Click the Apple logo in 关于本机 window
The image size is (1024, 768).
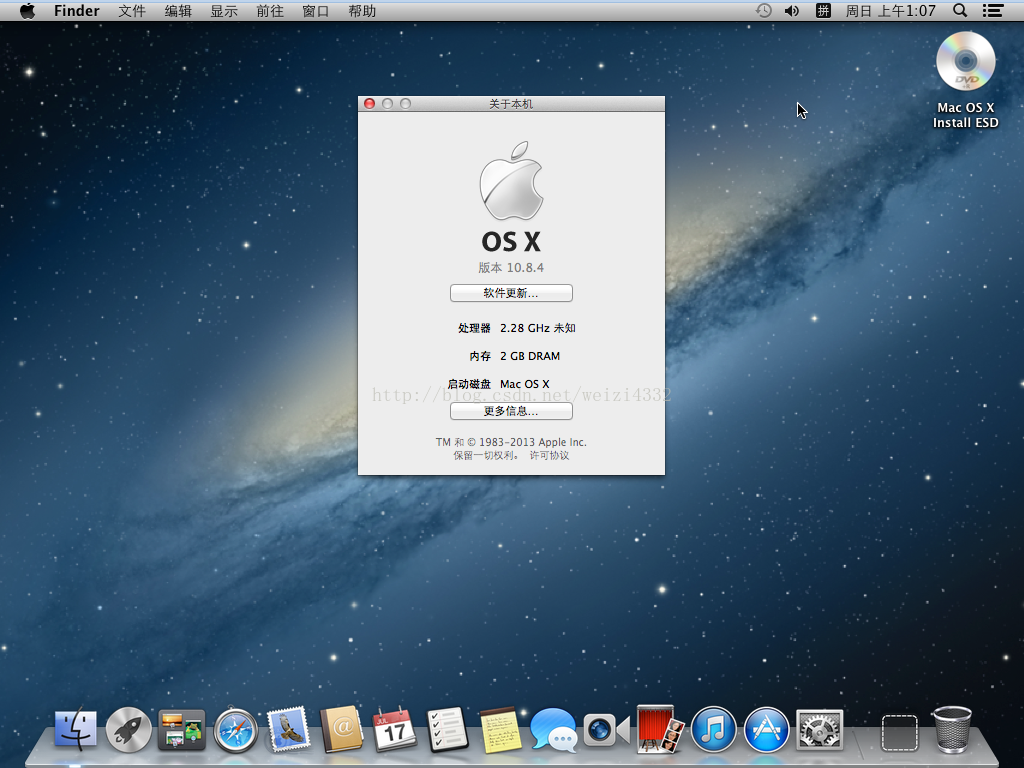tap(511, 180)
